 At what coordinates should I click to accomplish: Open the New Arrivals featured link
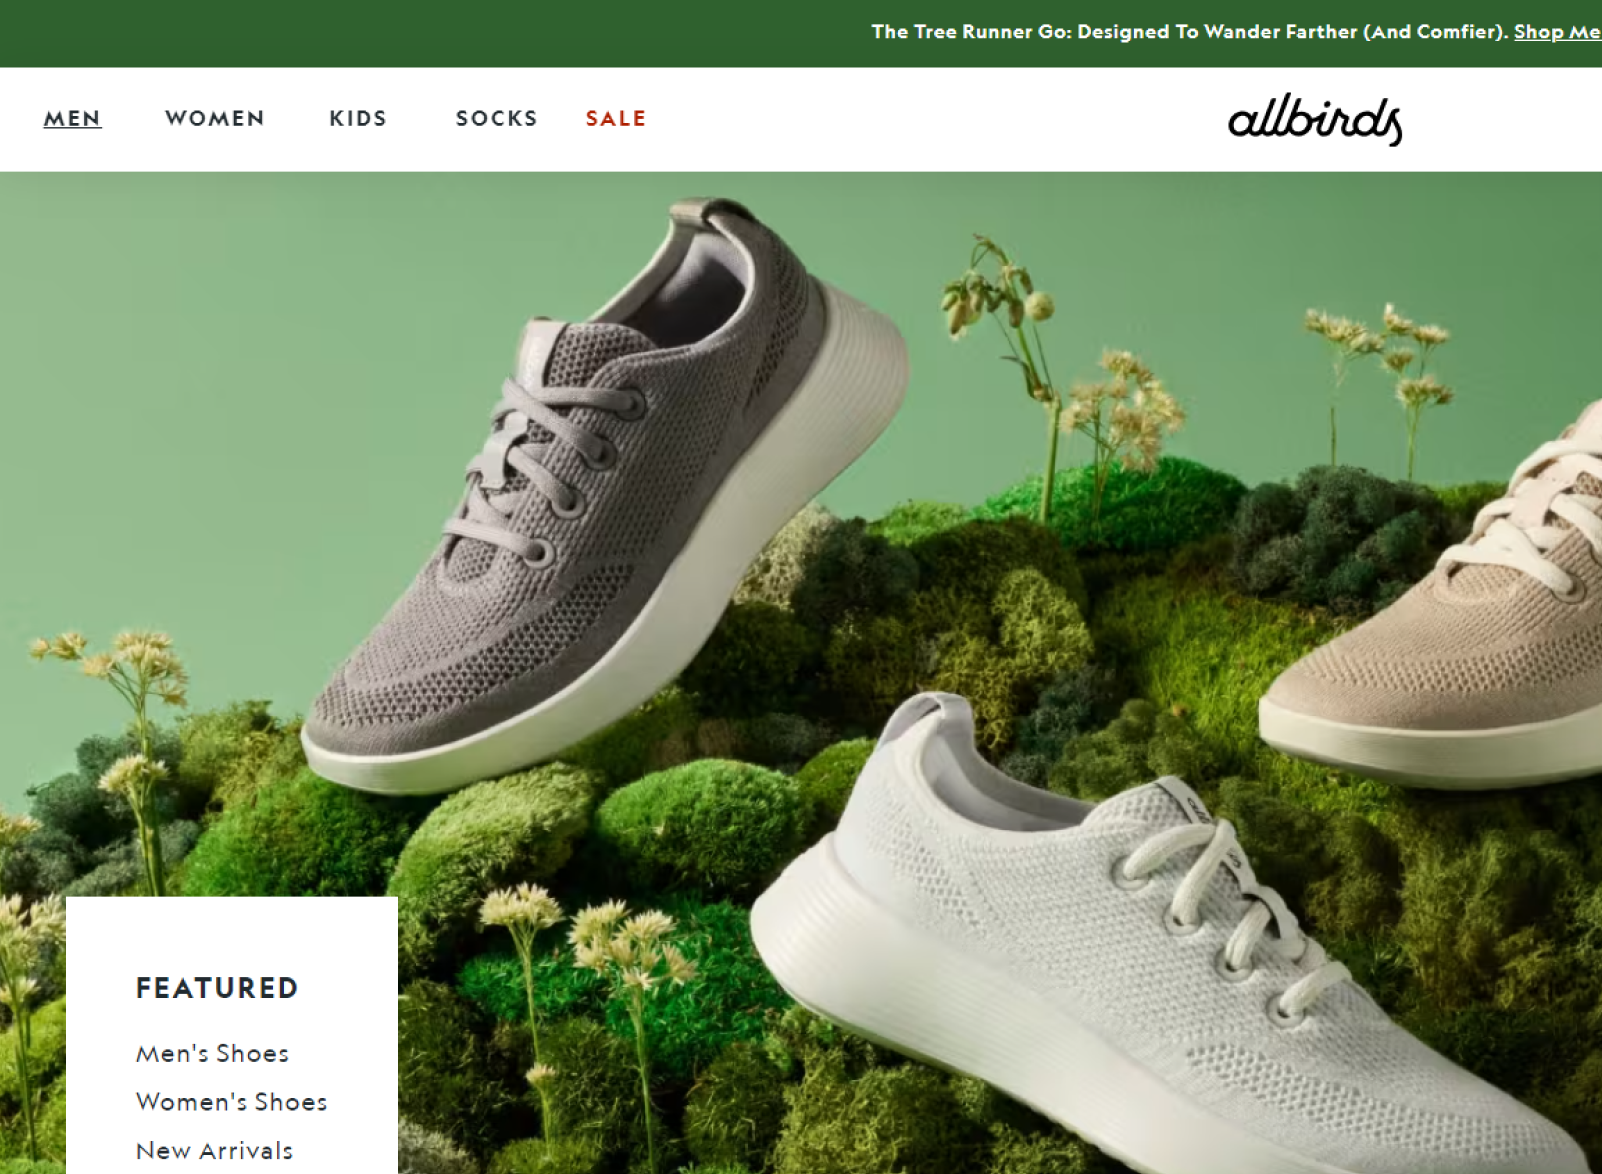click(214, 1150)
